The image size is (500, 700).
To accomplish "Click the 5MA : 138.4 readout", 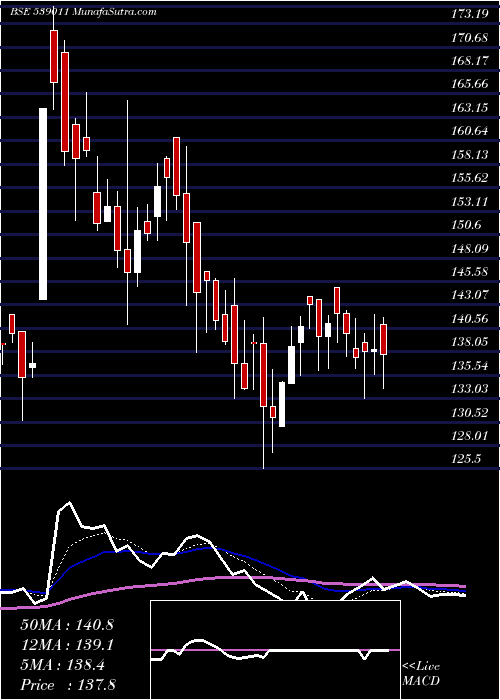I will pos(63,665).
